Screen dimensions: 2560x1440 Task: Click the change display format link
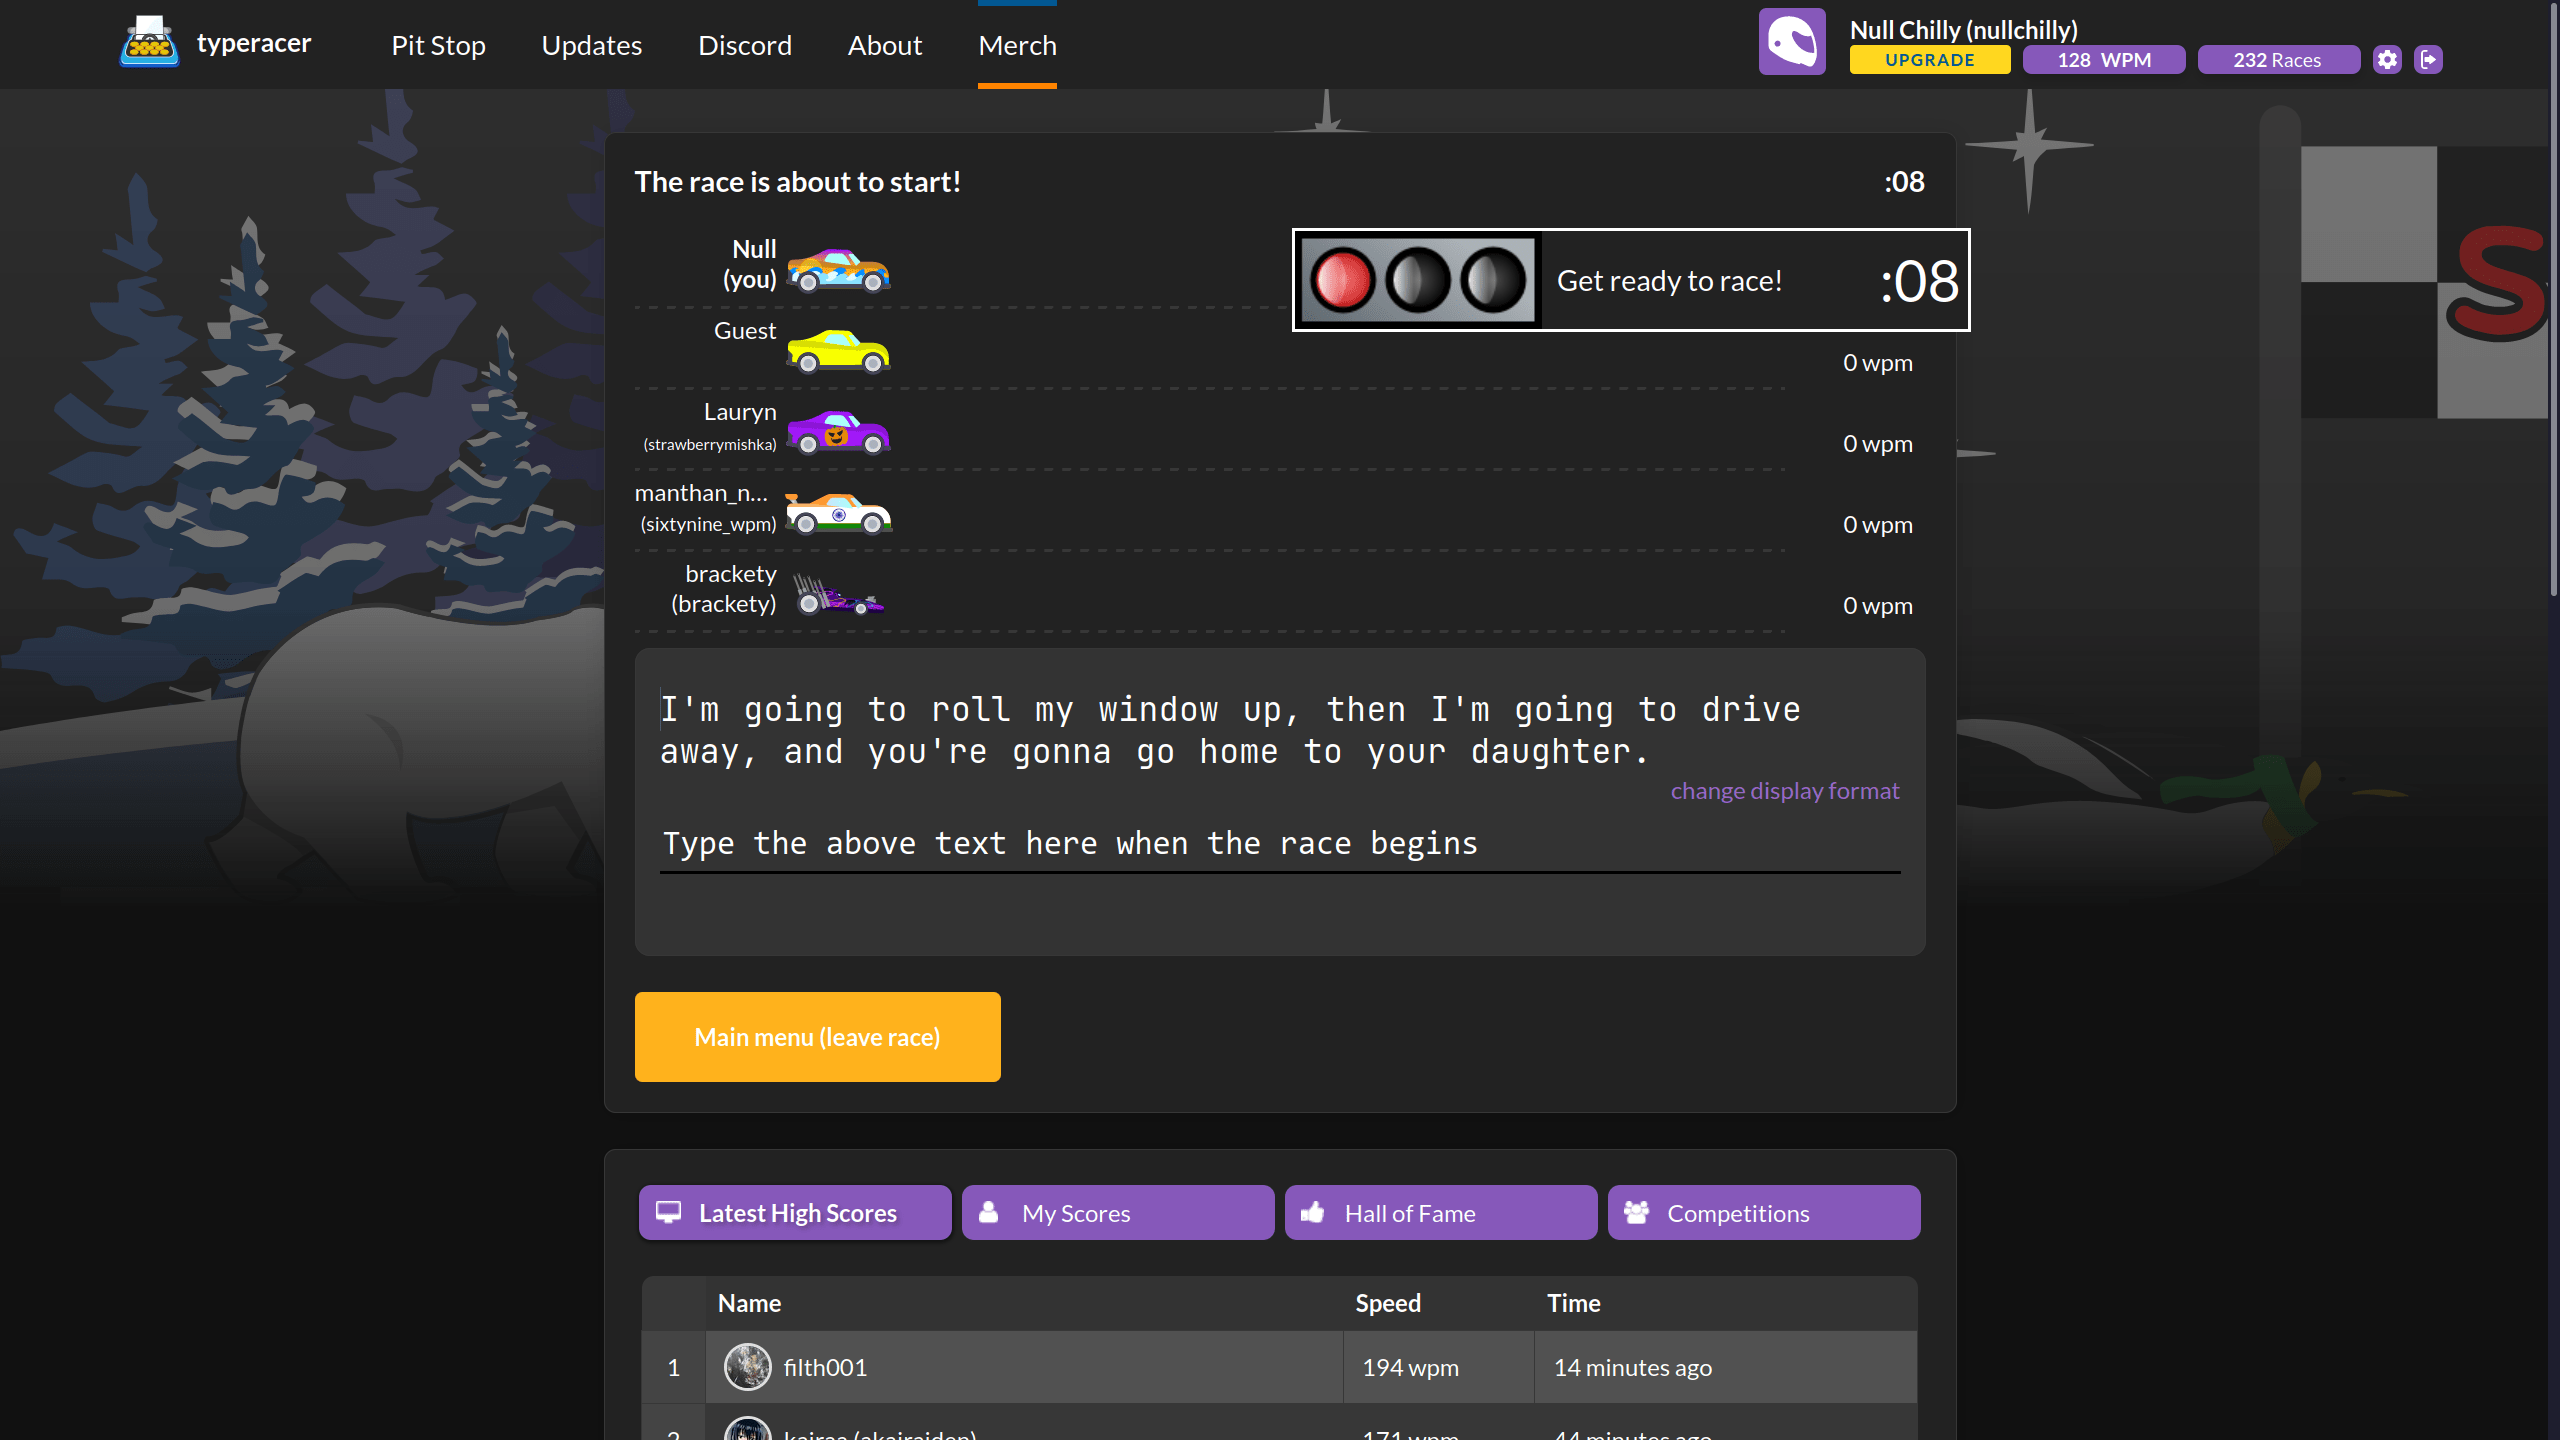click(1785, 790)
